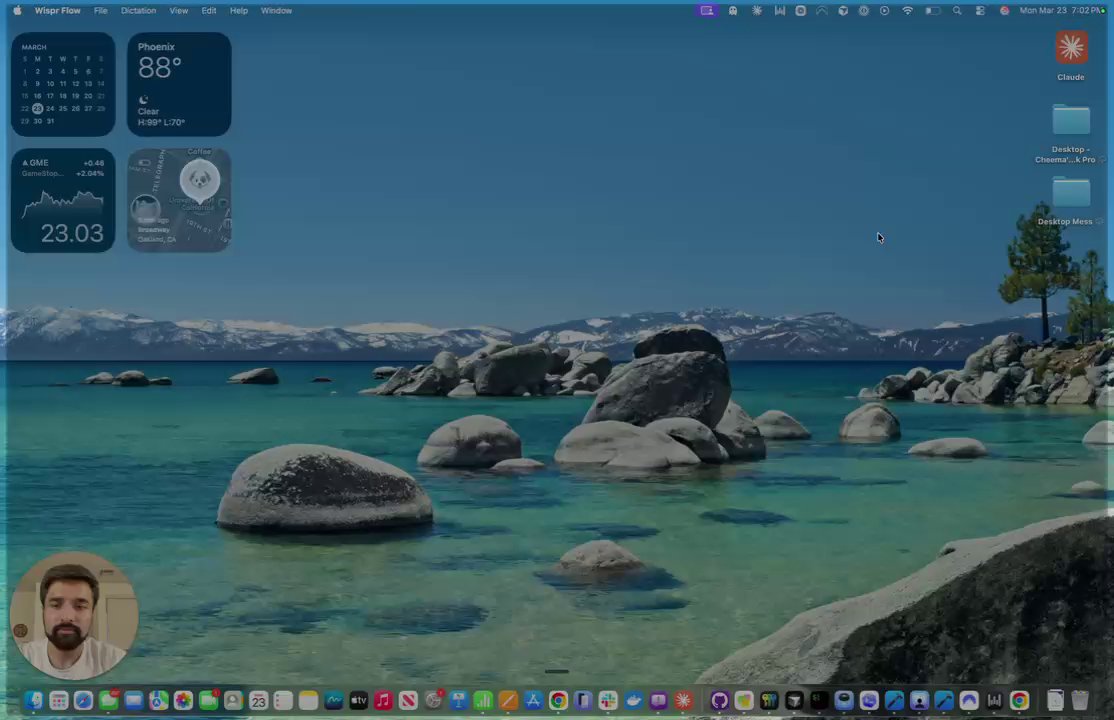Screen dimensions: 1114x720
Task: Open the Help menu
Action: coord(238,11)
